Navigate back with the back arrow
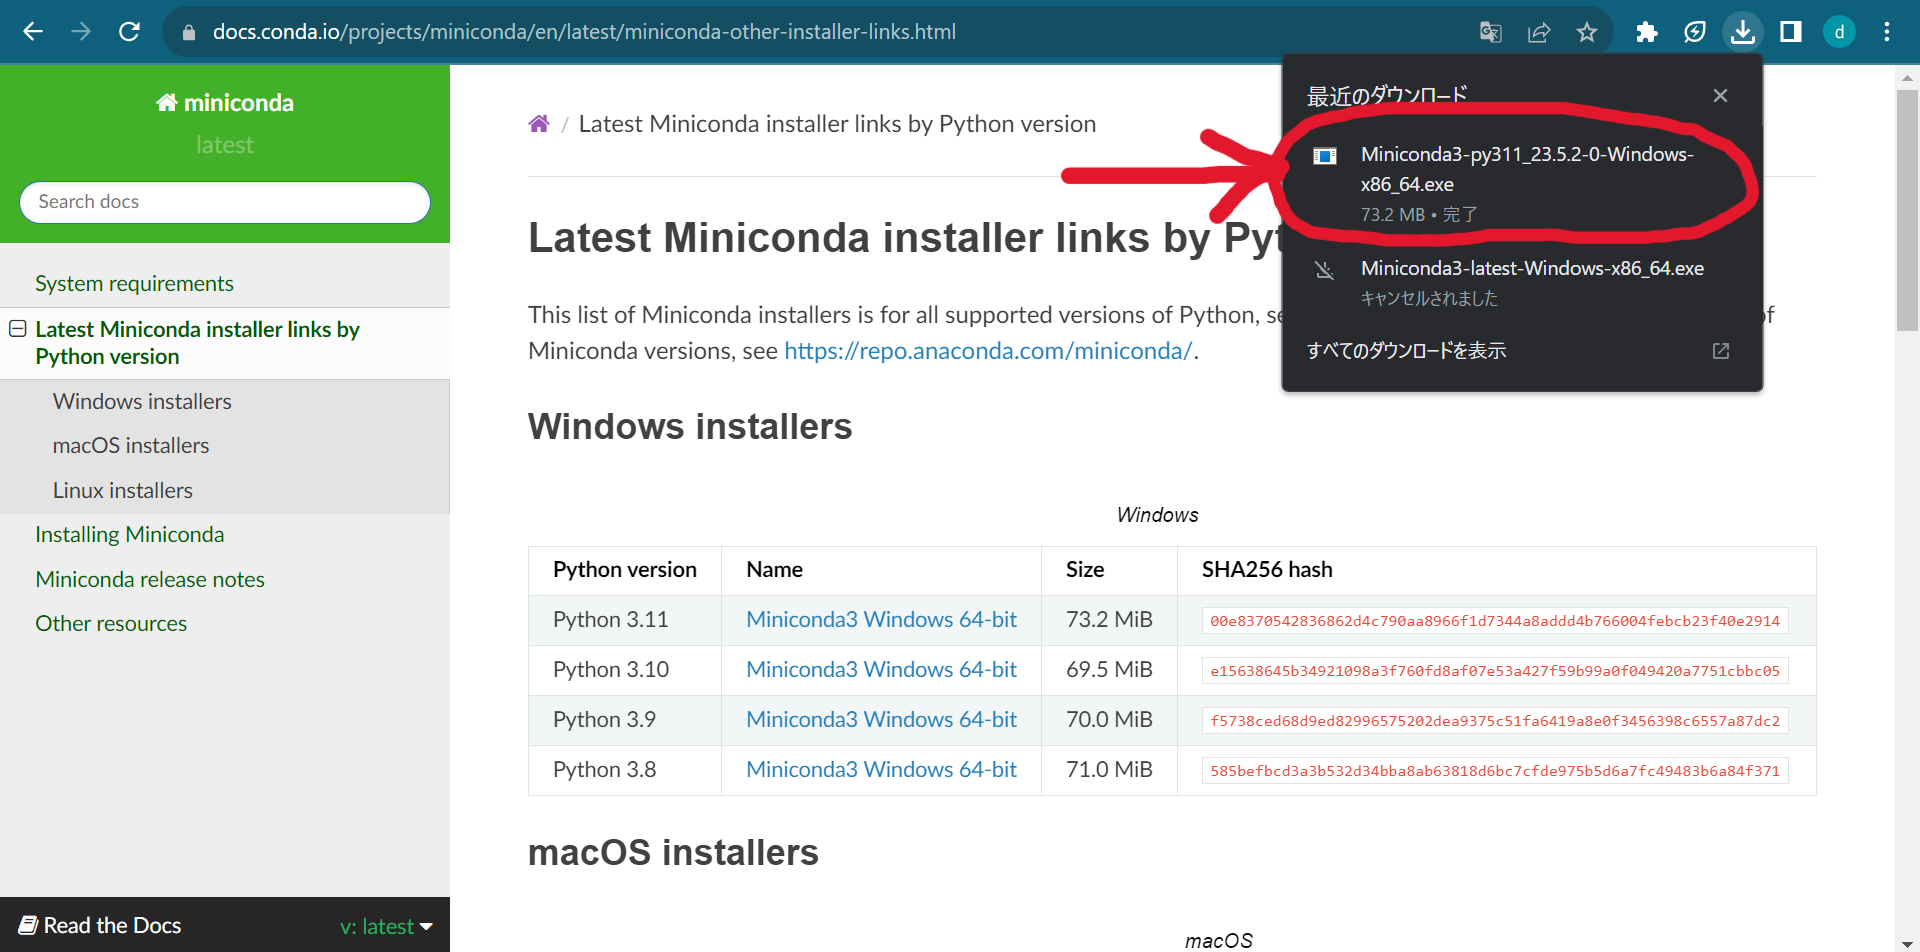 pyautogui.click(x=33, y=31)
